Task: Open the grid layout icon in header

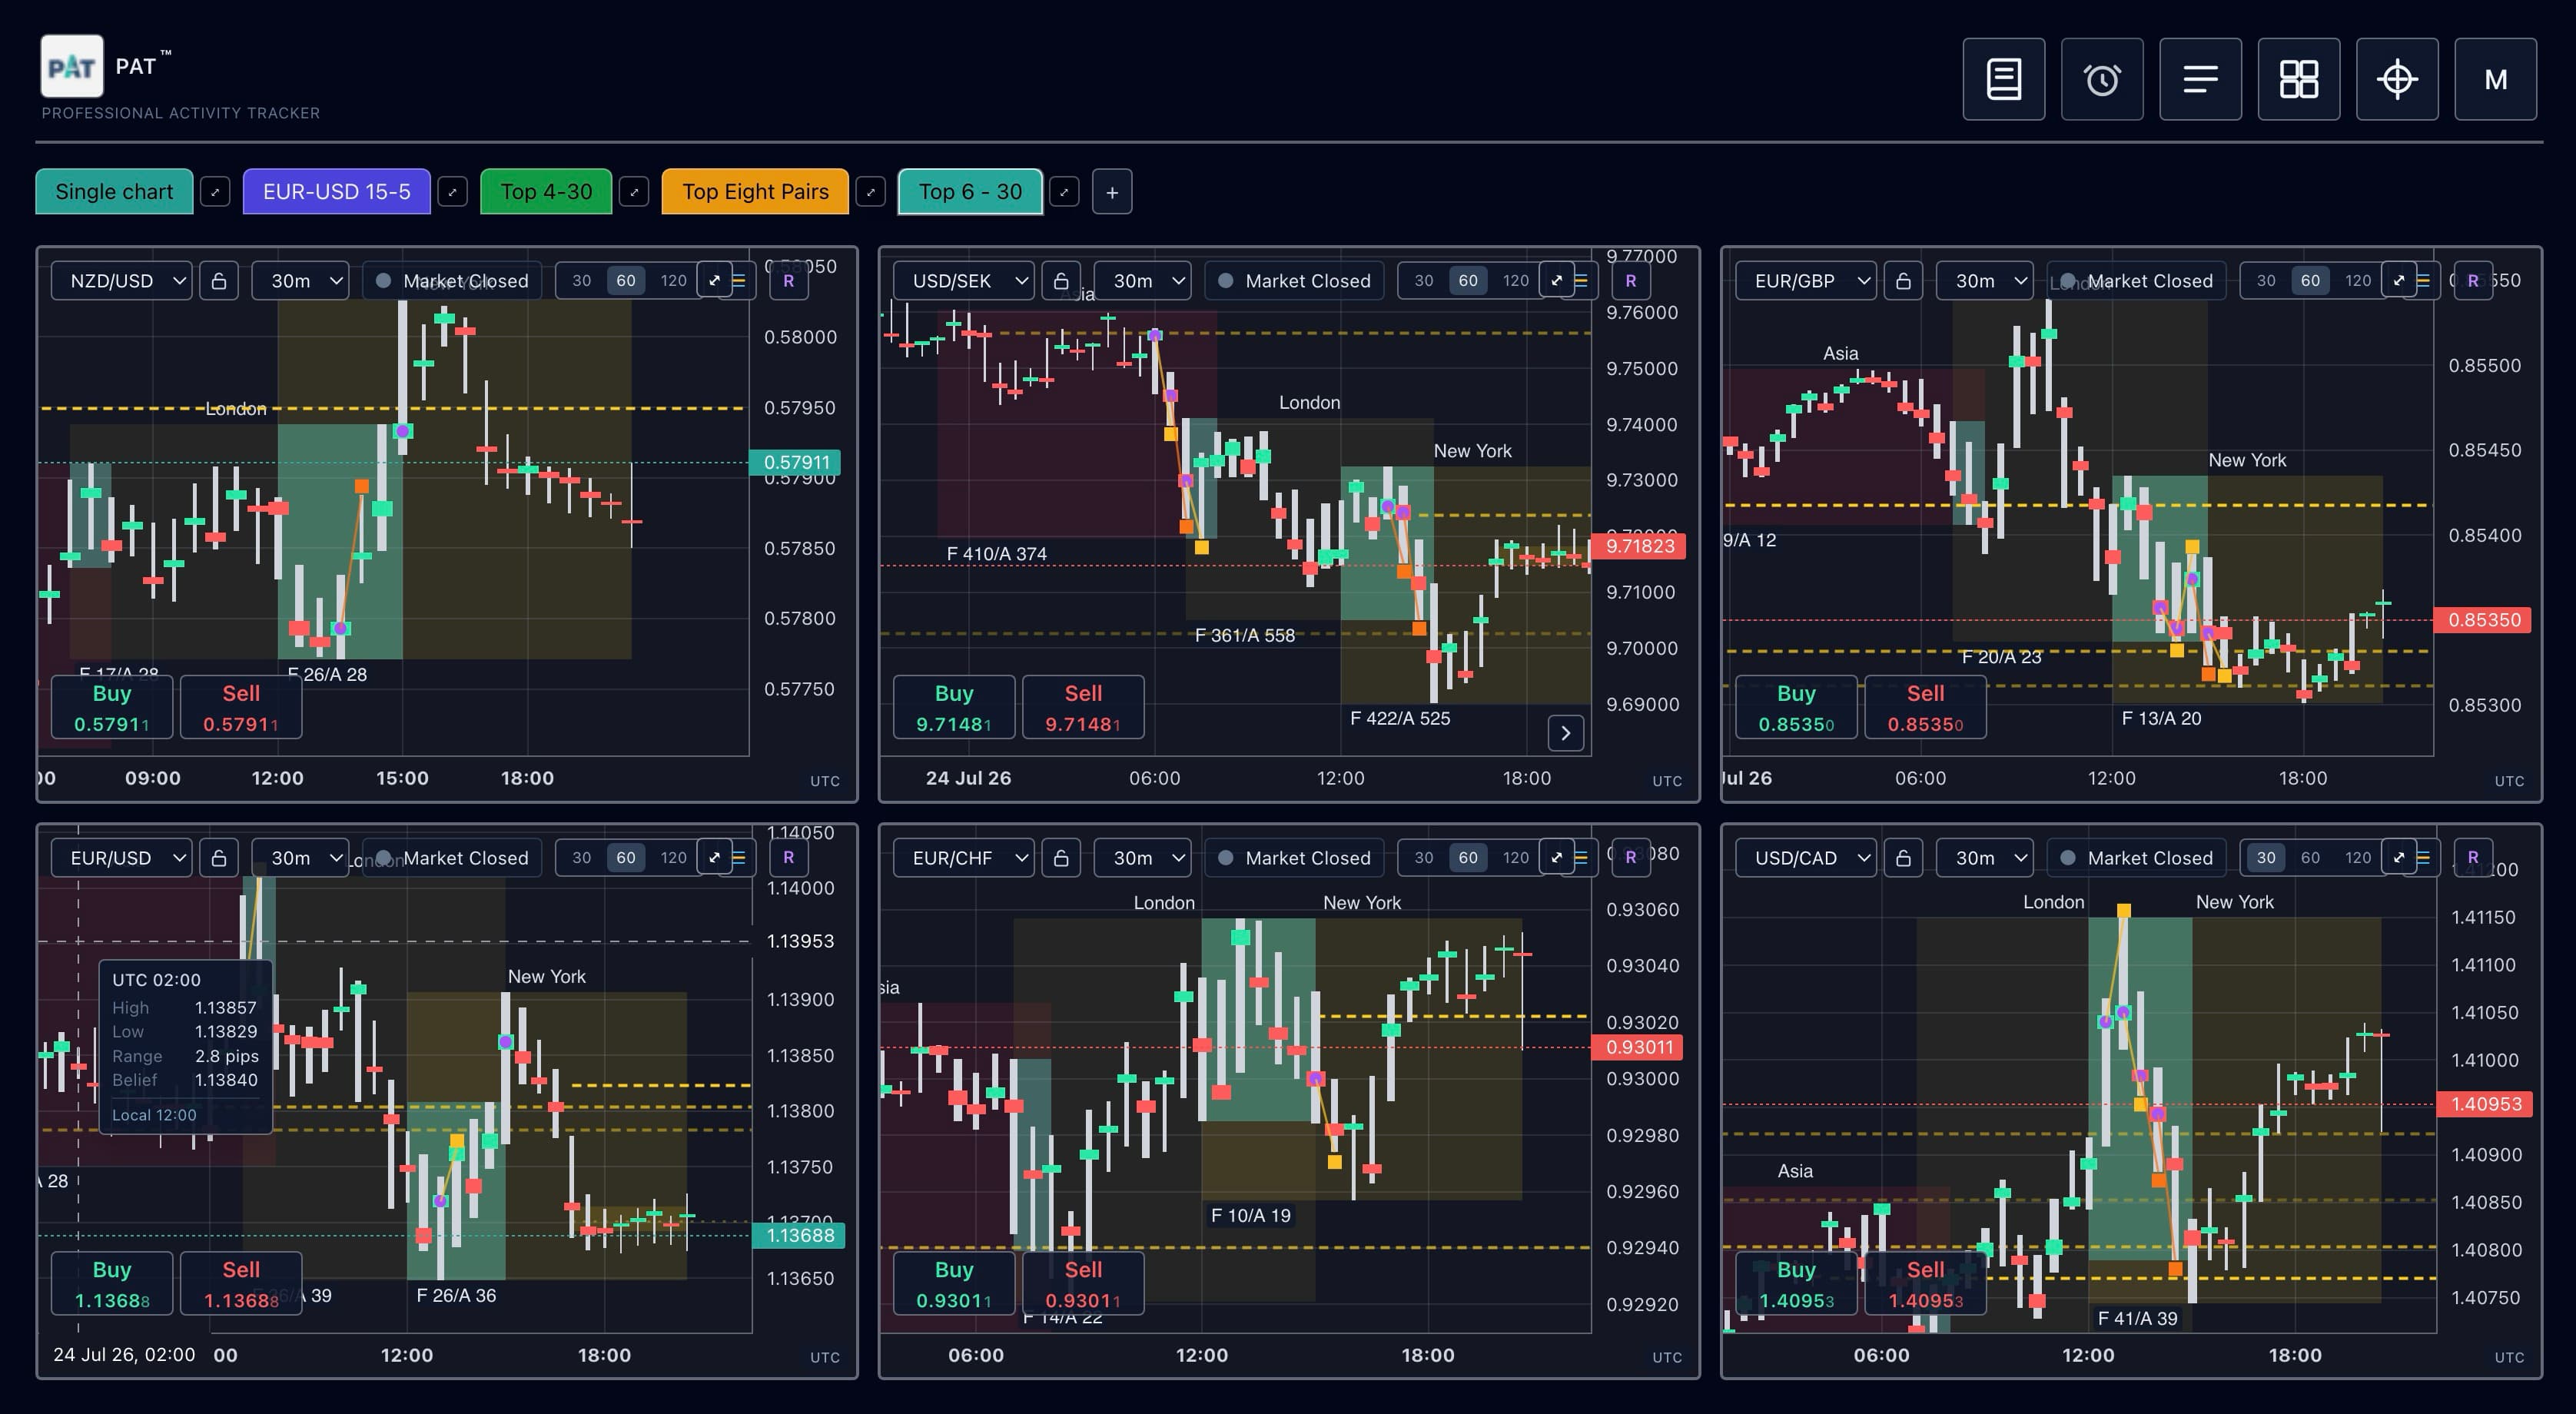Action: [x=2298, y=79]
